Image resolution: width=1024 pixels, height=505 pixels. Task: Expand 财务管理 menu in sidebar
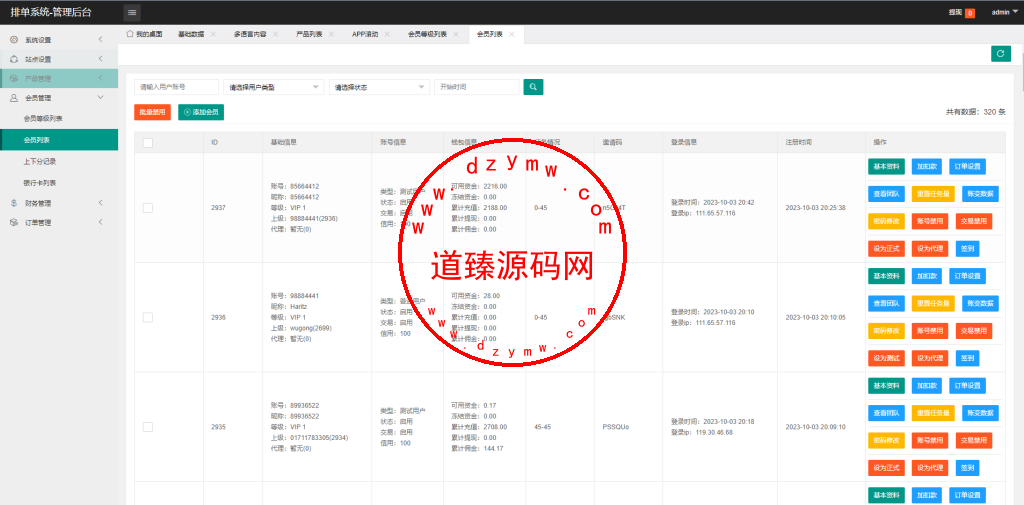[x=59, y=203]
